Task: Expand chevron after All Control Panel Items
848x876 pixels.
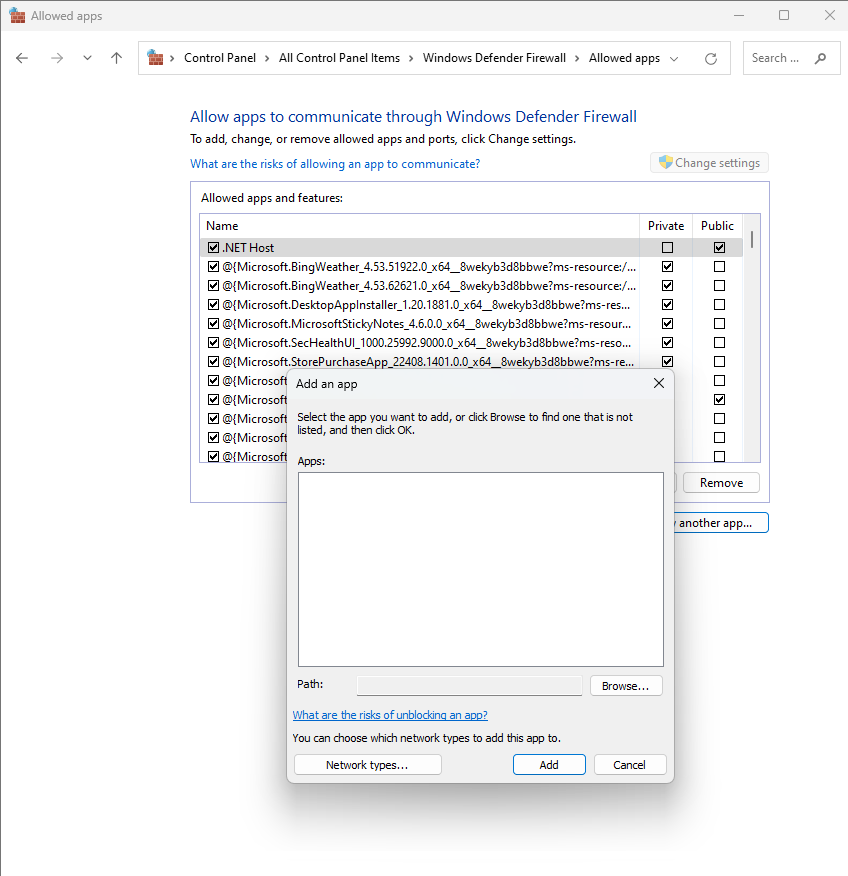Action: pos(411,59)
